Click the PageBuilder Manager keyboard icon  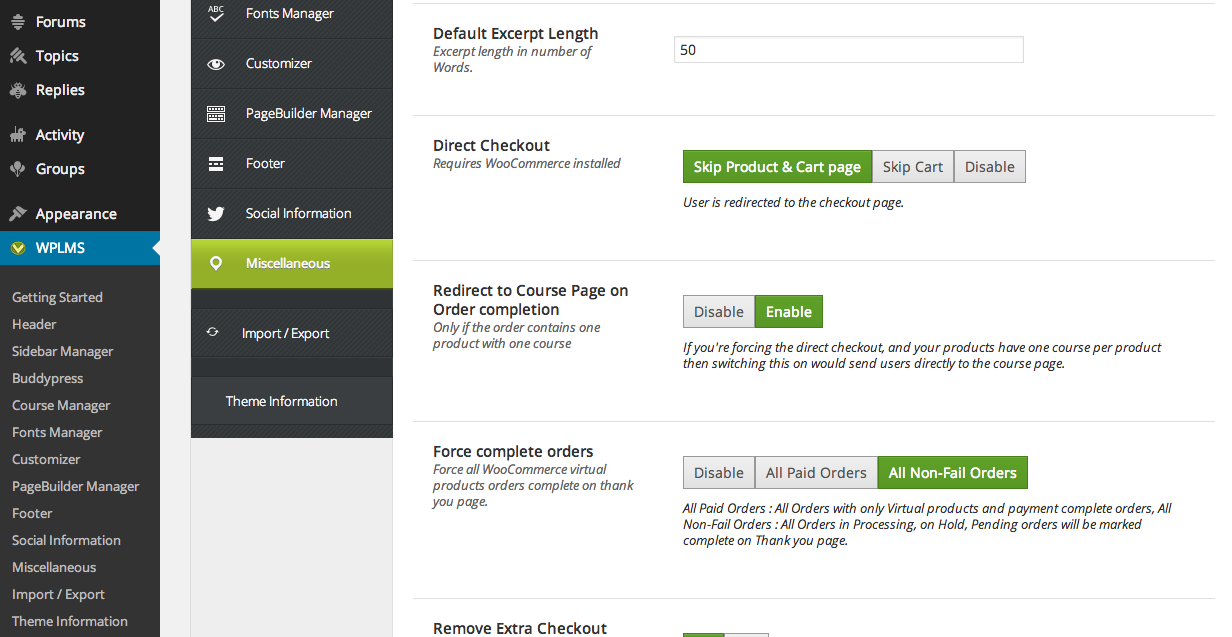[216, 114]
